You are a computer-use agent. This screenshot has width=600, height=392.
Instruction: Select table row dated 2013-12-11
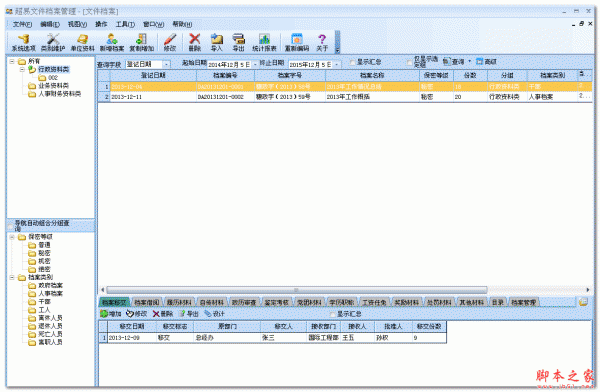pyautogui.click(x=344, y=97)
